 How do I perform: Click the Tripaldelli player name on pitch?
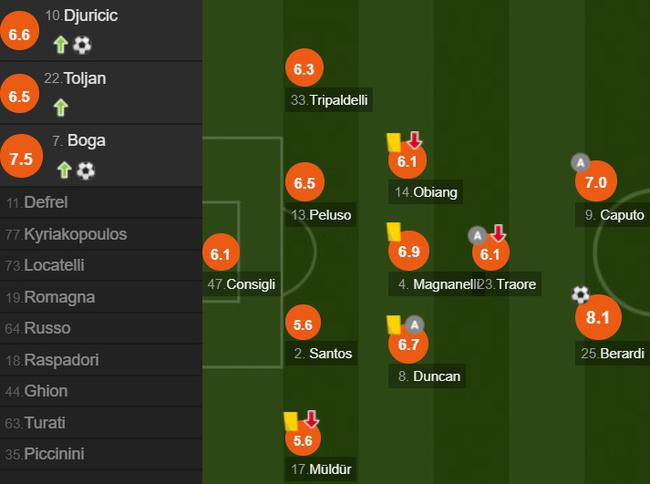click(x=329, y=100)
